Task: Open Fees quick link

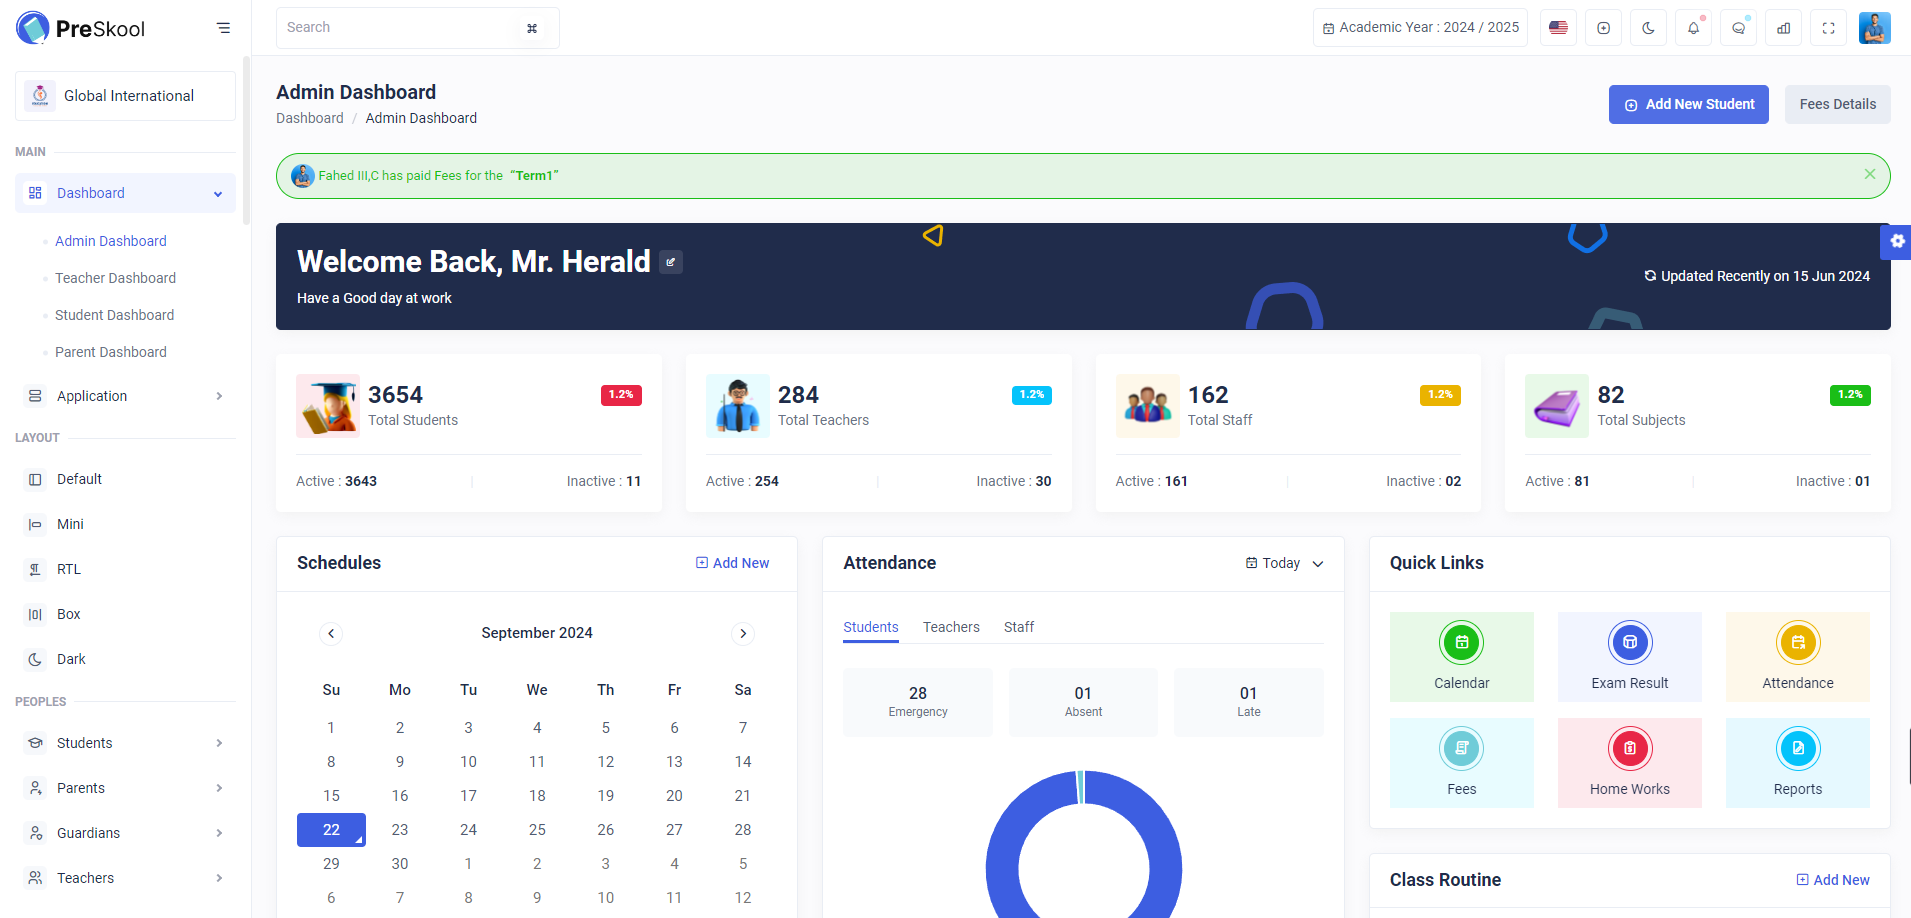Action: (1462, 763)
